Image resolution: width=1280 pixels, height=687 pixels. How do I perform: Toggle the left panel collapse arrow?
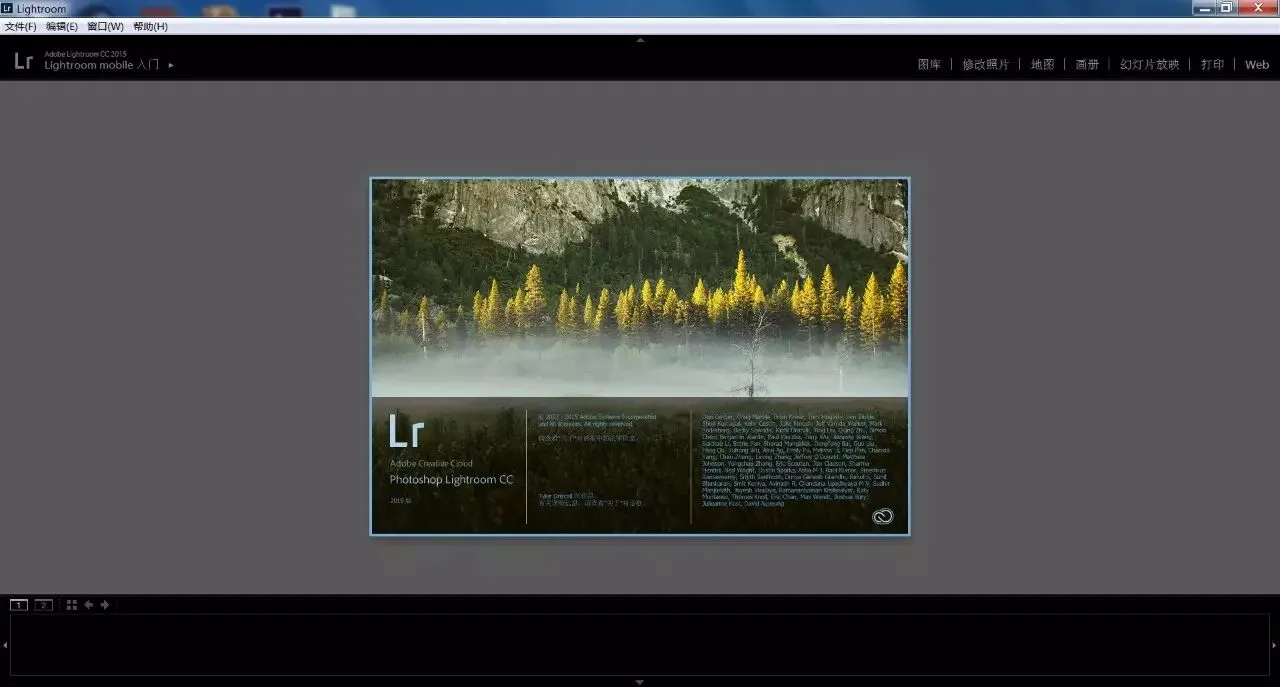pyautogui.click(x=4, y=645)
